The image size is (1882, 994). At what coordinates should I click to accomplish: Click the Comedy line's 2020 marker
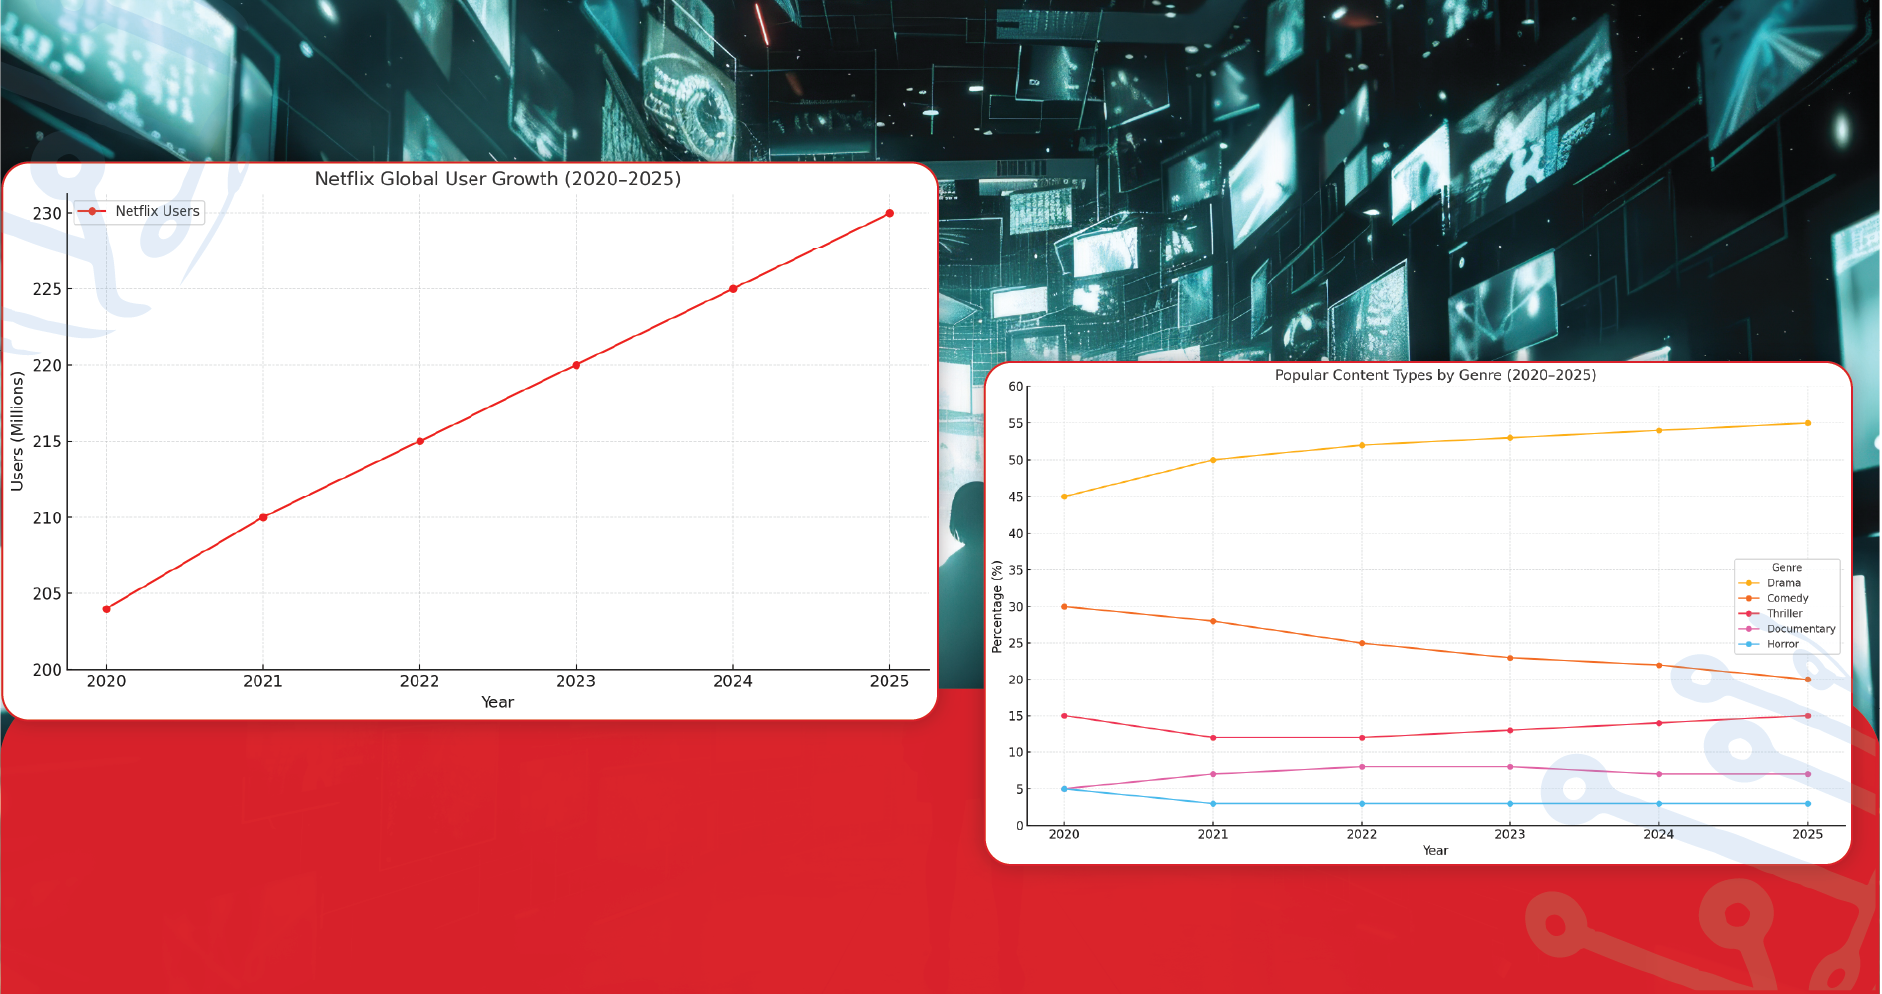coord(1063,605)
